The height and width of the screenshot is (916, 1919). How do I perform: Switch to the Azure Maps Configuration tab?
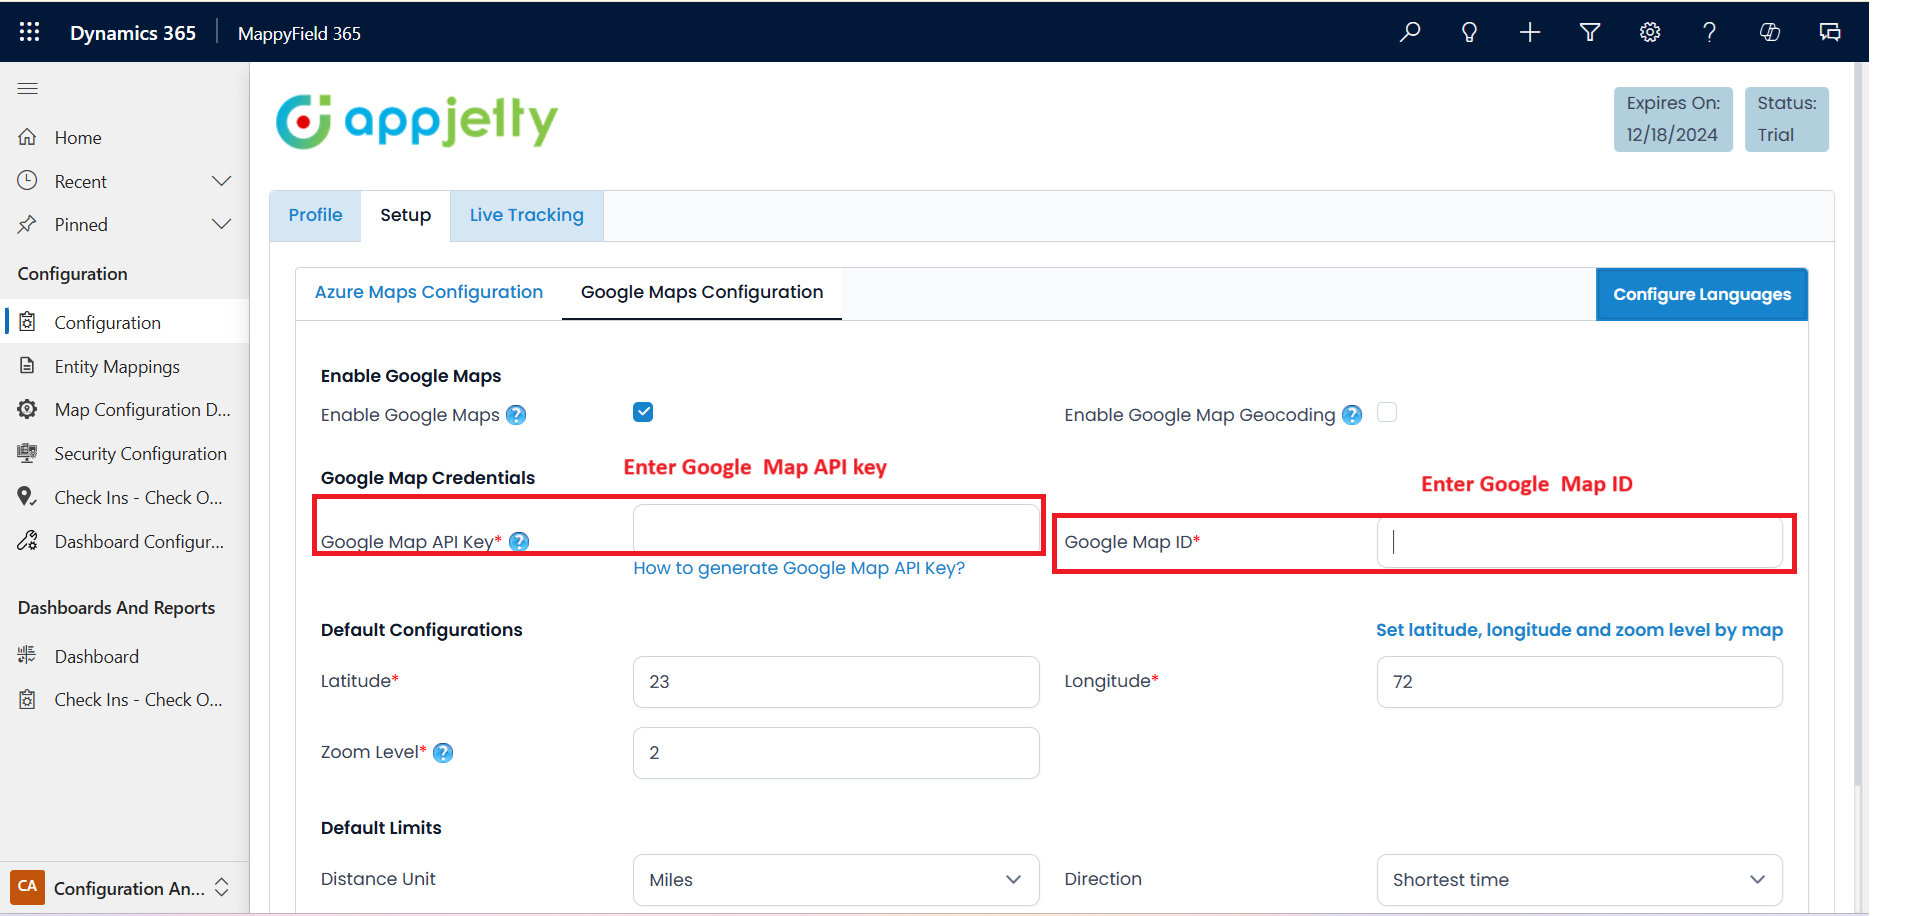point(429,292)
